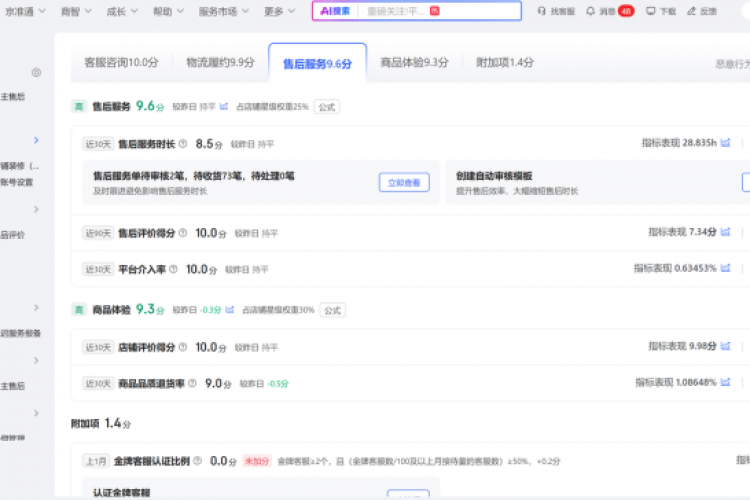Open 账号设置 in the sidebar
The image size is (750, 500).
click(x=17, y=182)
